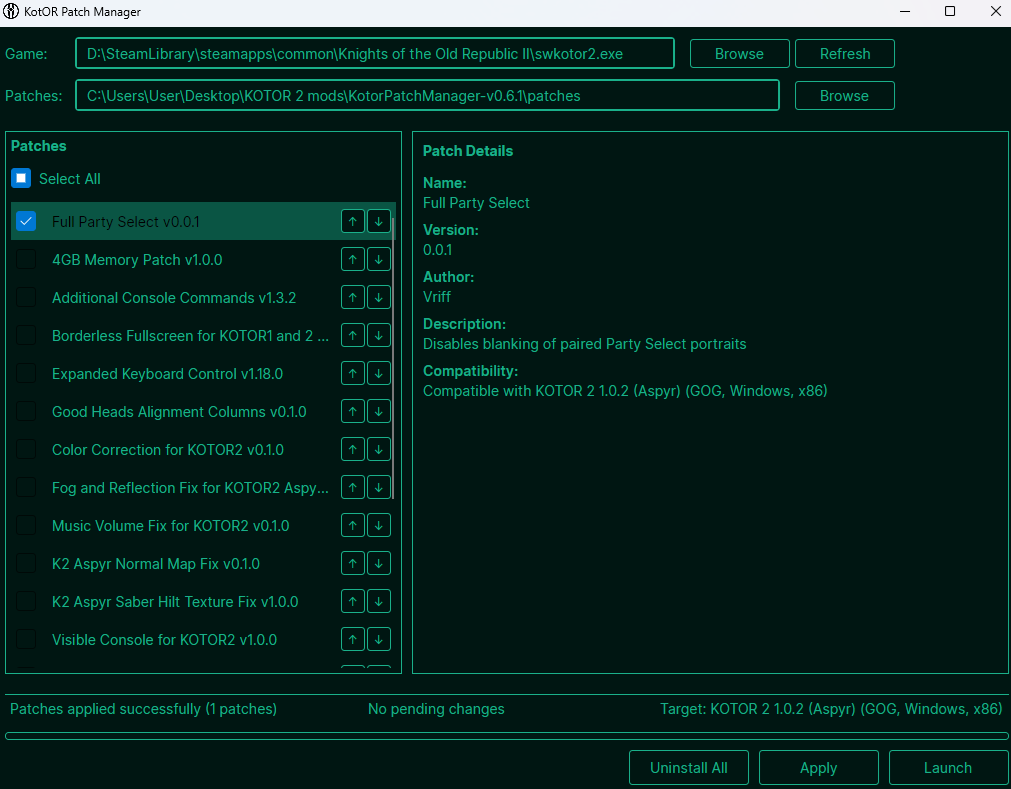Move Expanded Keyboard Control patch down
Viewport: 1011px width, 789px height.
(x=378, y=373)
